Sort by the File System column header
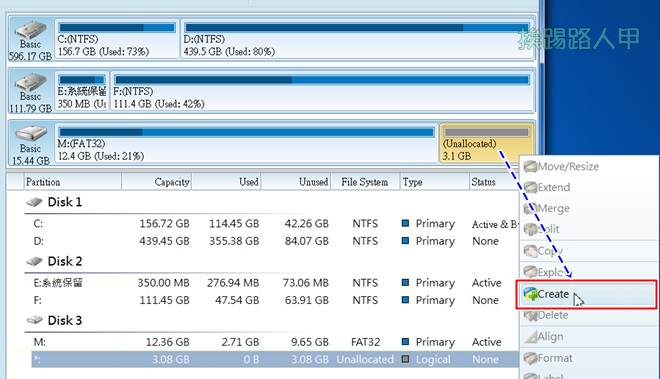Viewport: 660px width, 379px height. tap(365, 182)
